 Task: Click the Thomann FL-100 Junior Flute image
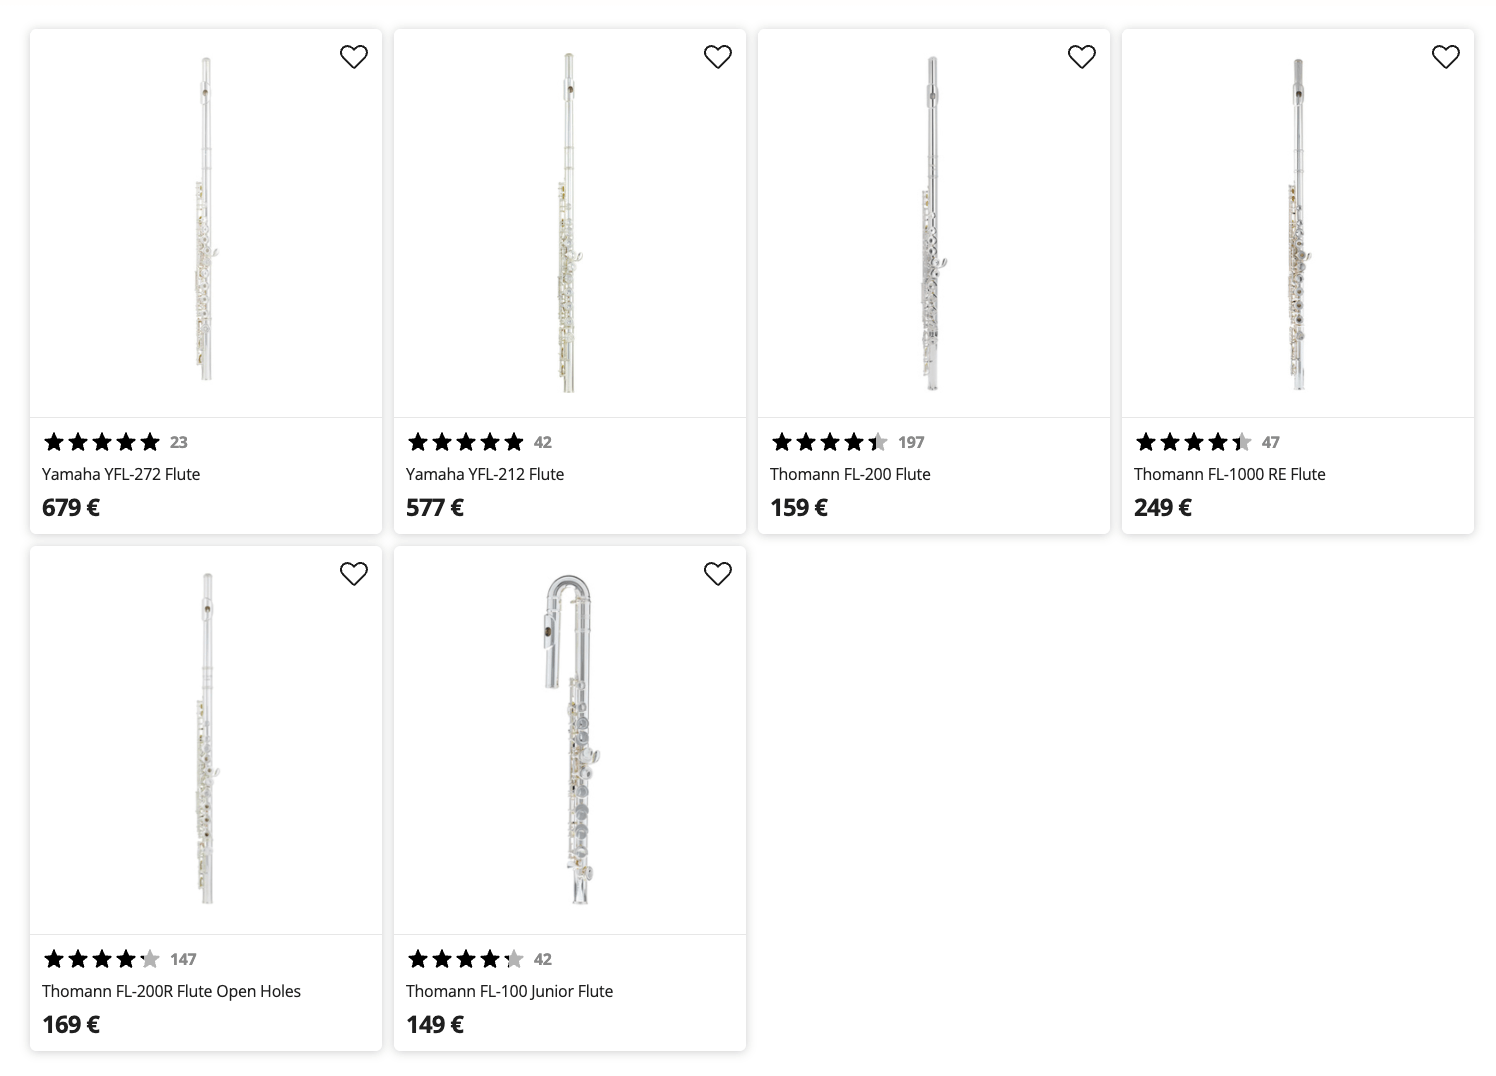pos(570,740)
